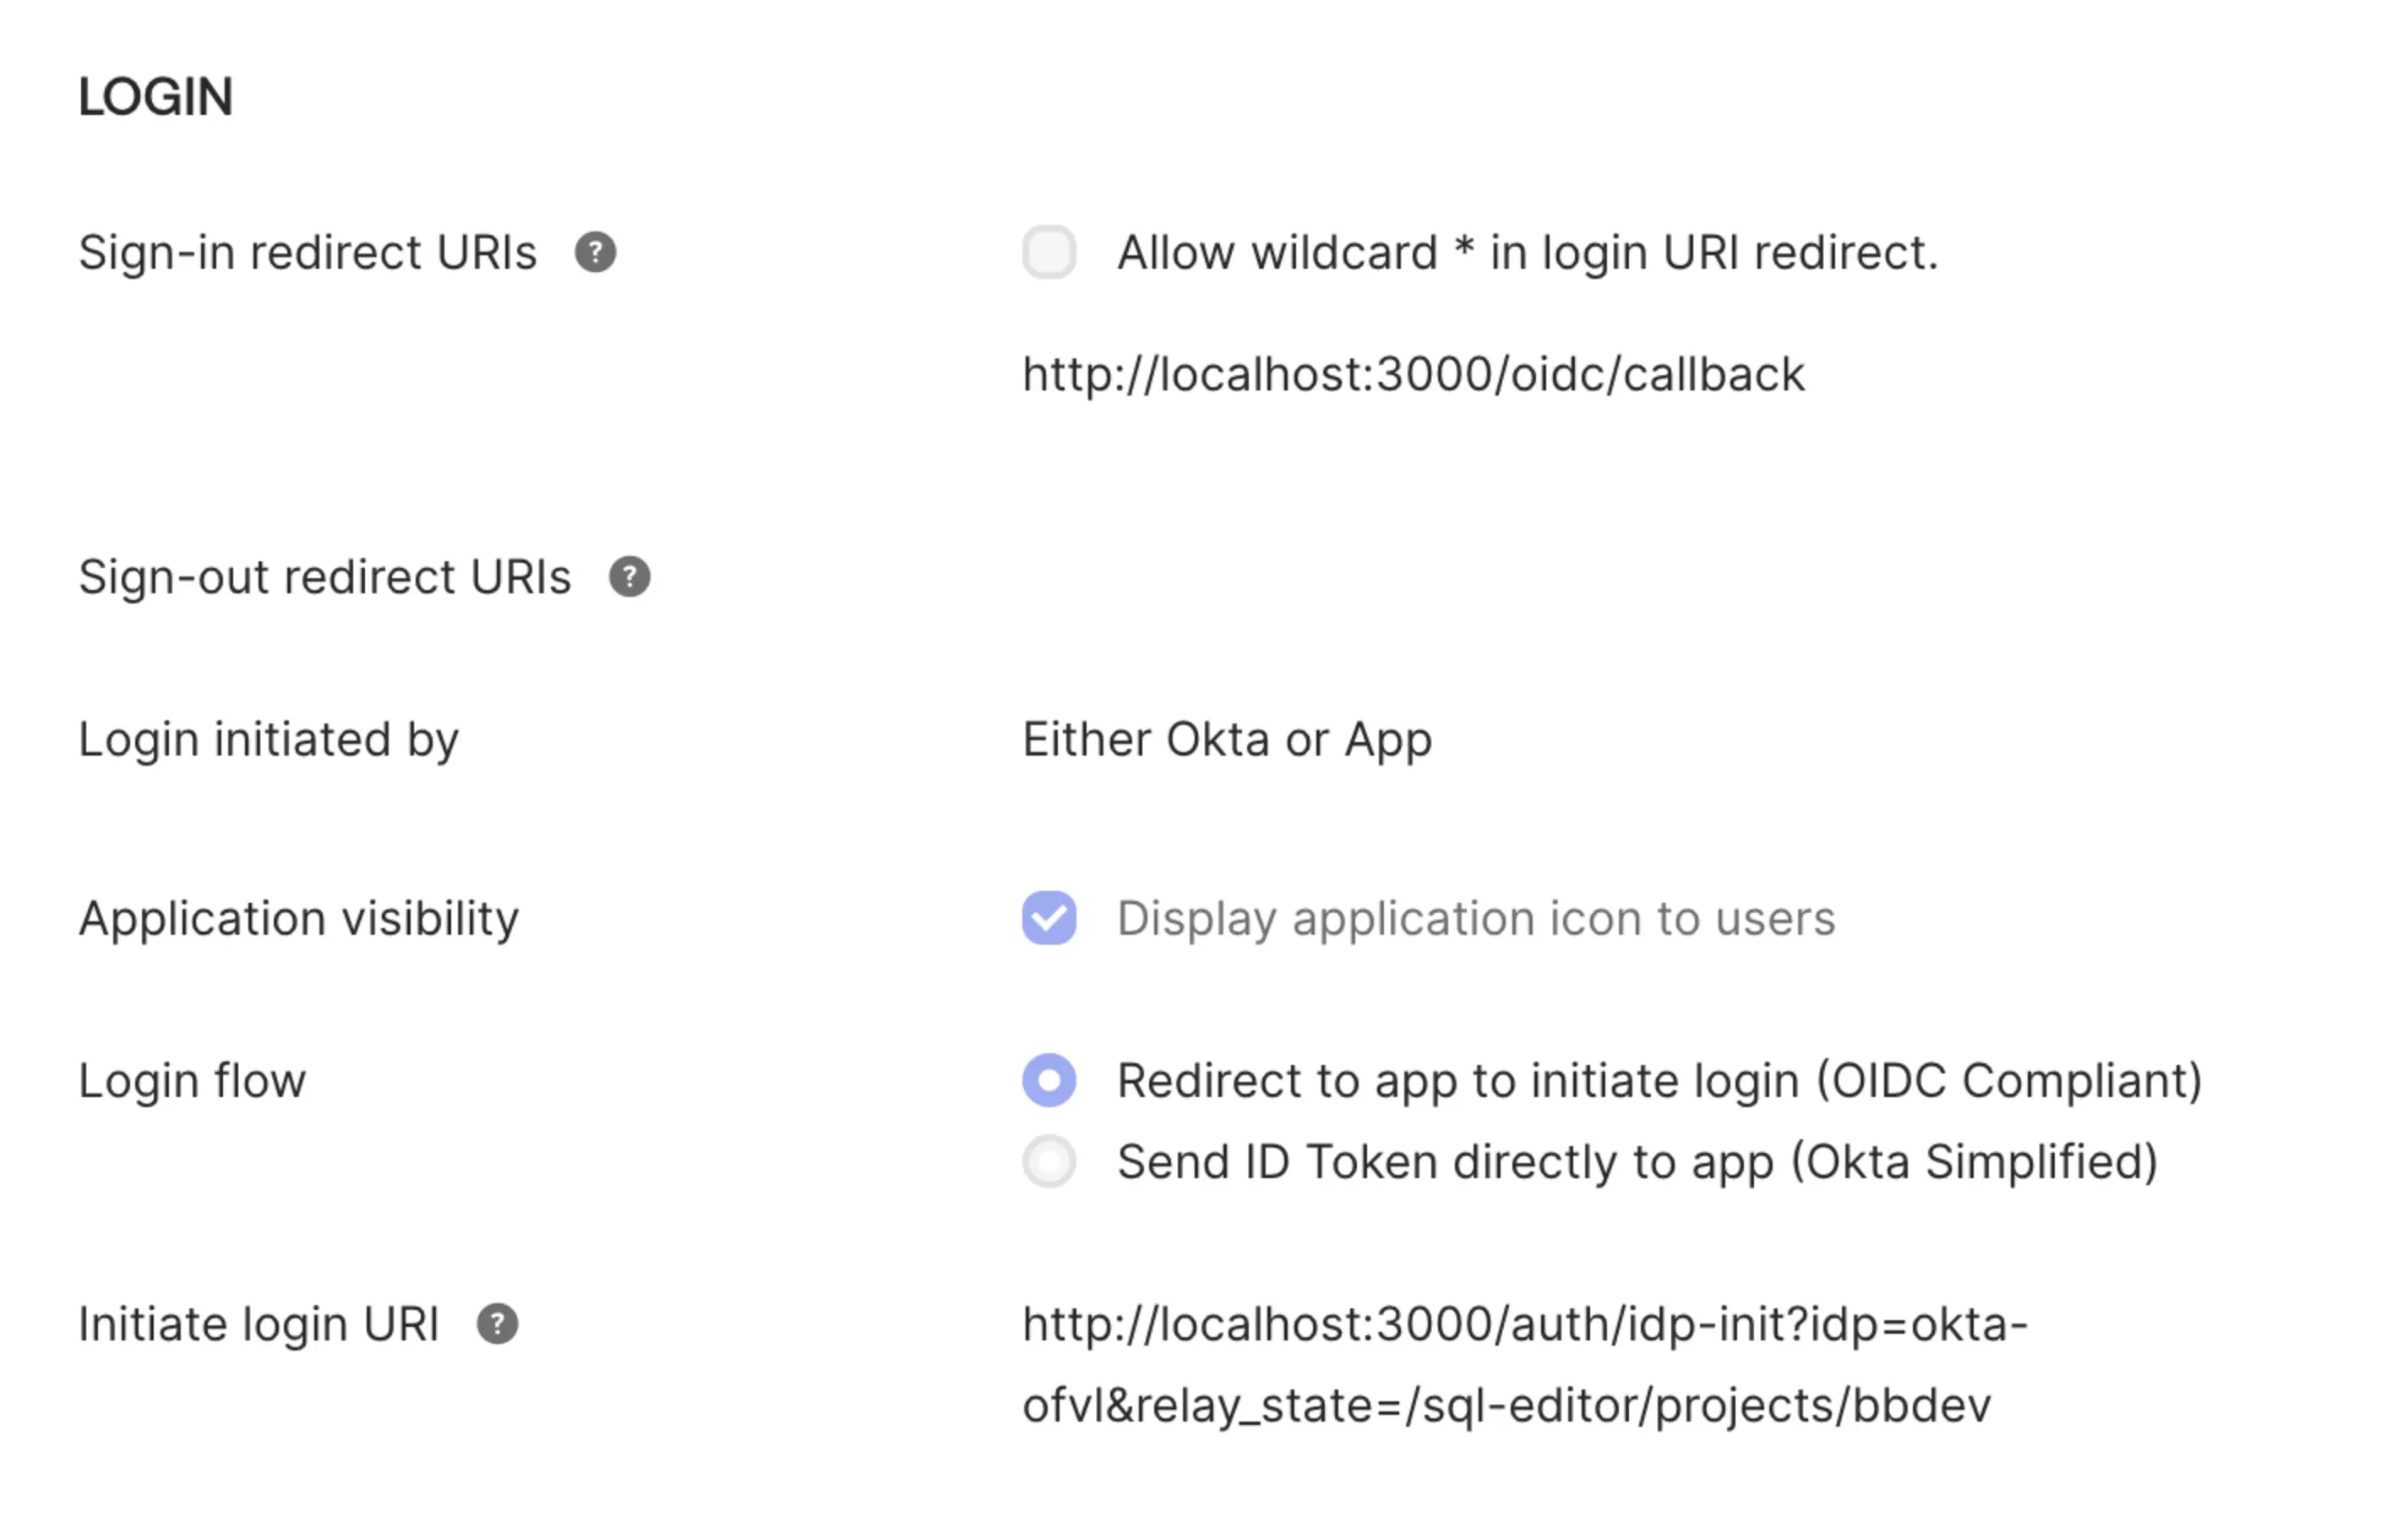This screenshot has width=2408, height=1523.
Task: Click the checked Application visibility checkmark icon
Action: (x=1048, y=917)
